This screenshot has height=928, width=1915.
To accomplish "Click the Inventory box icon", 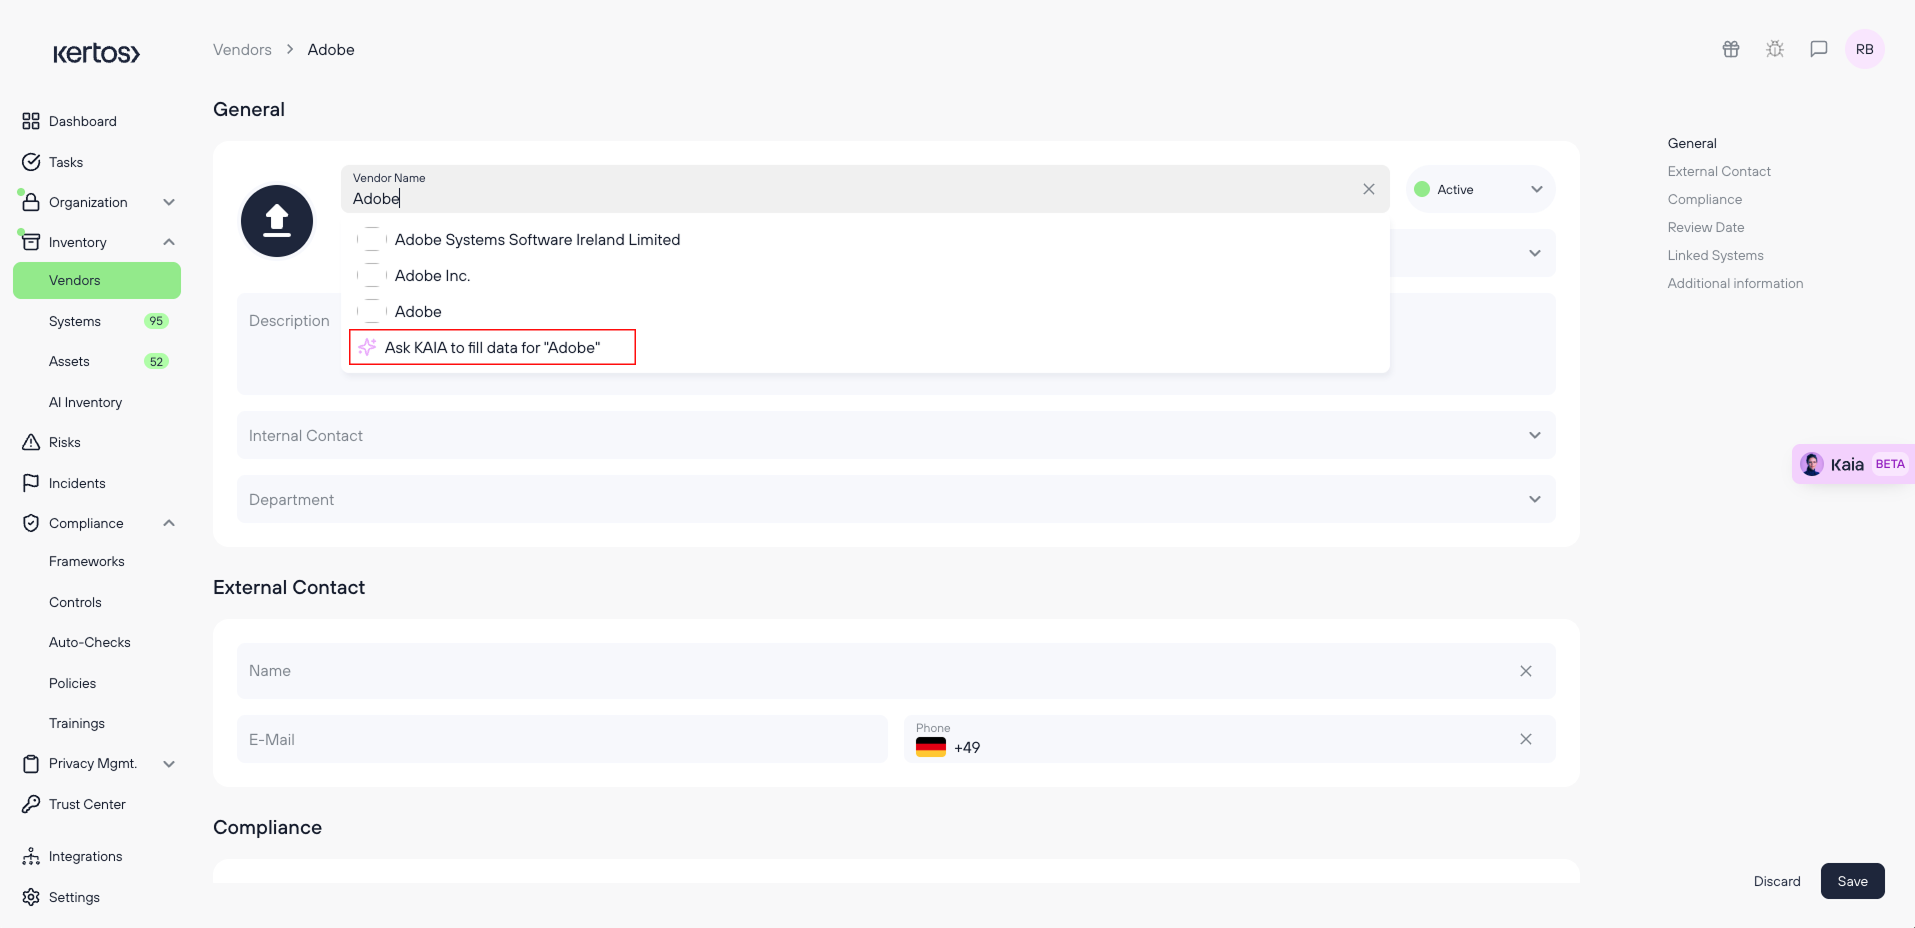I will coord(31,242).
